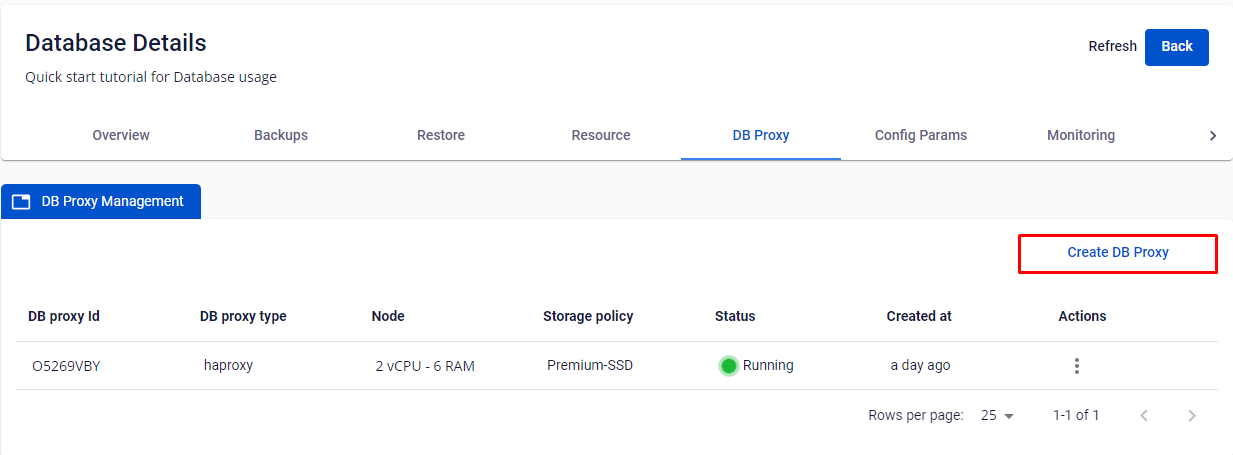Click the DB proxy Id column header
This screenshot has width=1233, height=455.
tap(64, 316)
